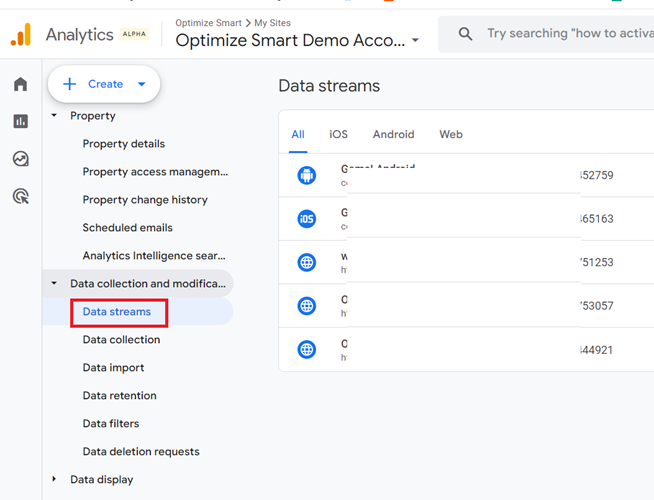This screenshot has height=500, width=654.
Task: Click the Create button label
Action: [106, 84]
